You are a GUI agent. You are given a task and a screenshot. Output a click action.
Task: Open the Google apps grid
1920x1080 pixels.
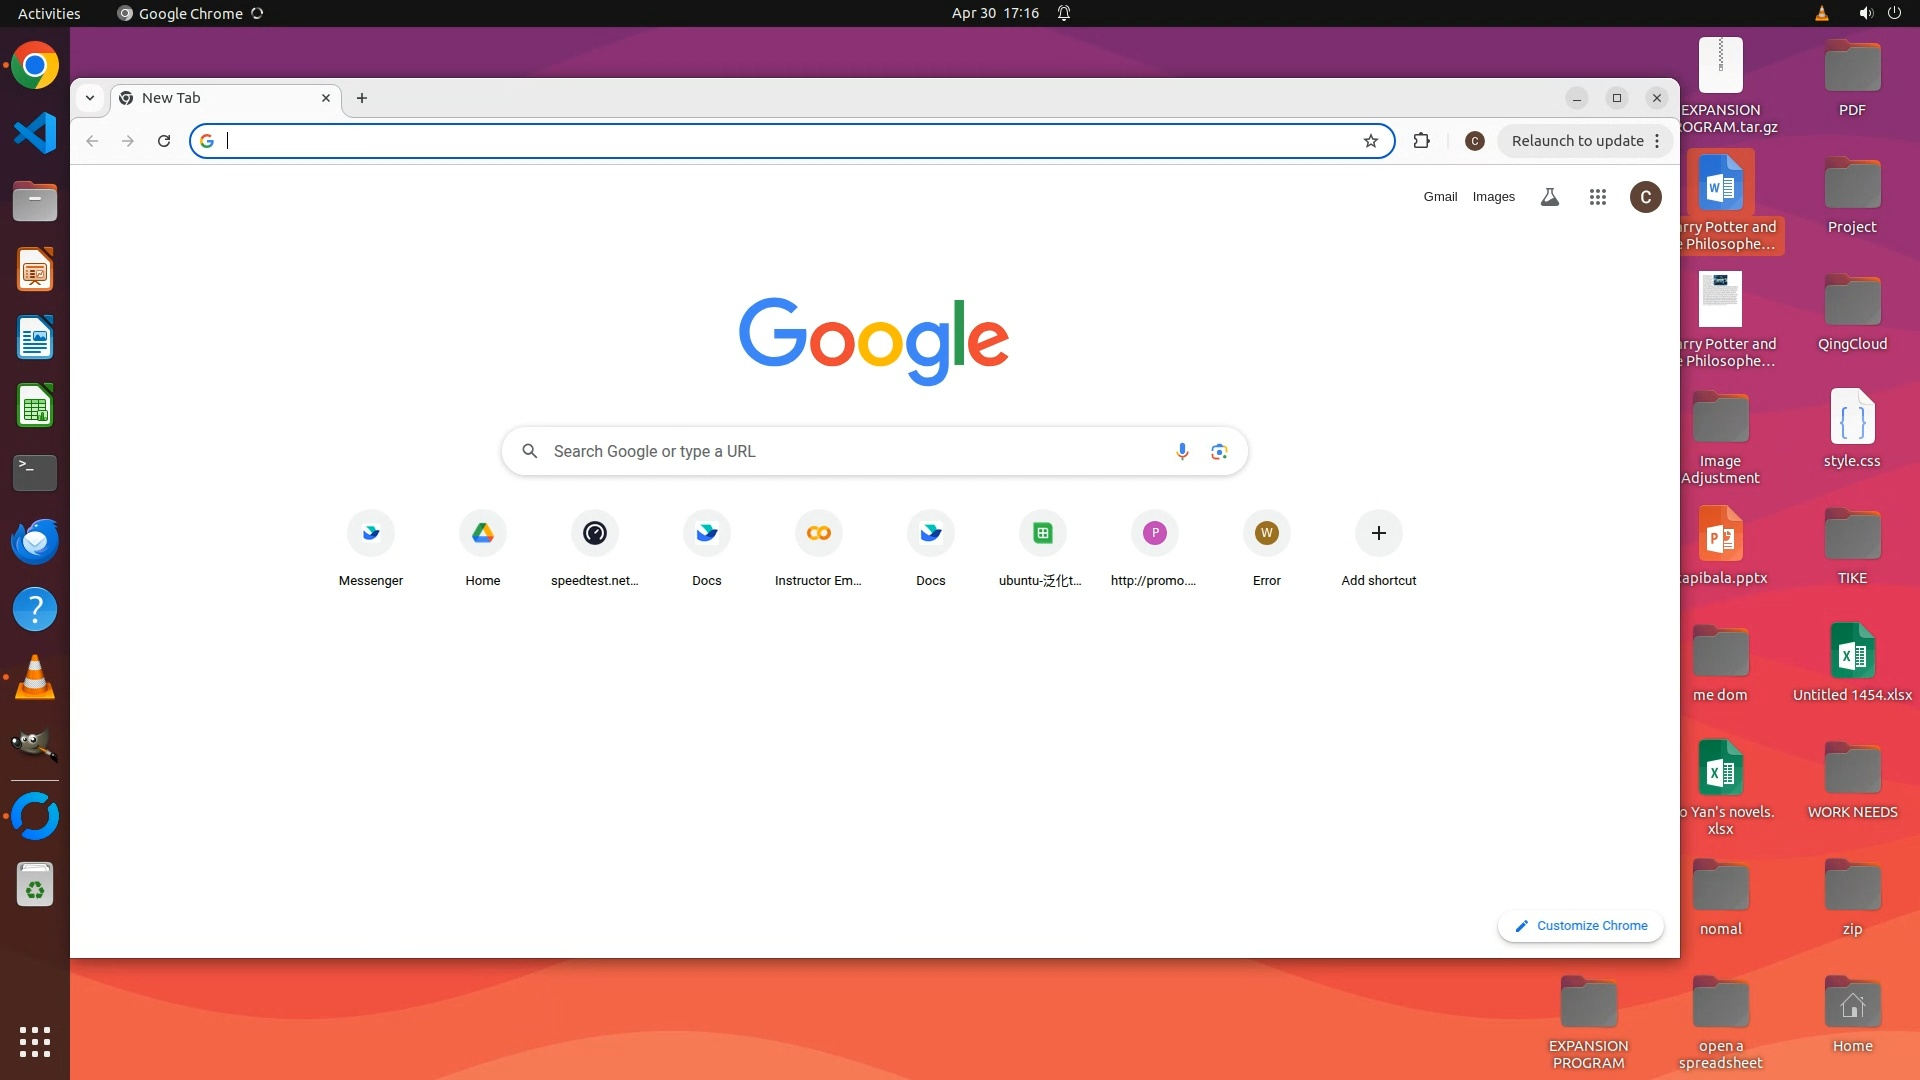1597,197
